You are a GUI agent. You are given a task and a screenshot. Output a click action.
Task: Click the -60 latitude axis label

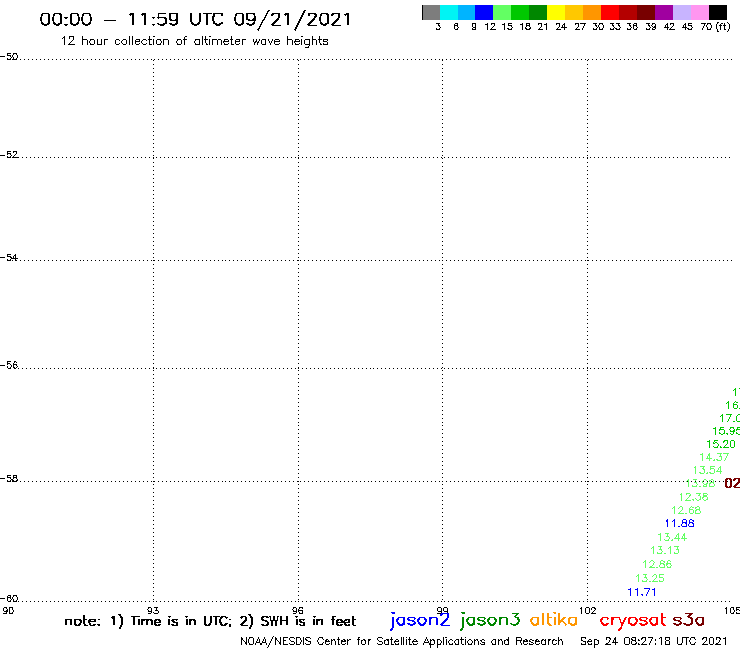(9, 599)
